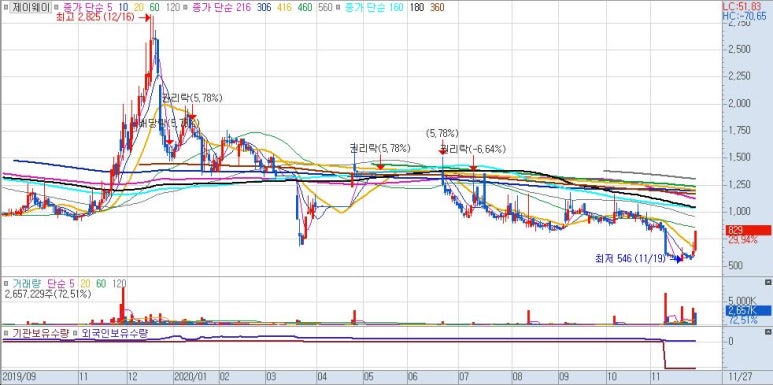
Task: Click the 기관보유수량 indicator label
Action: click(41, 333)
